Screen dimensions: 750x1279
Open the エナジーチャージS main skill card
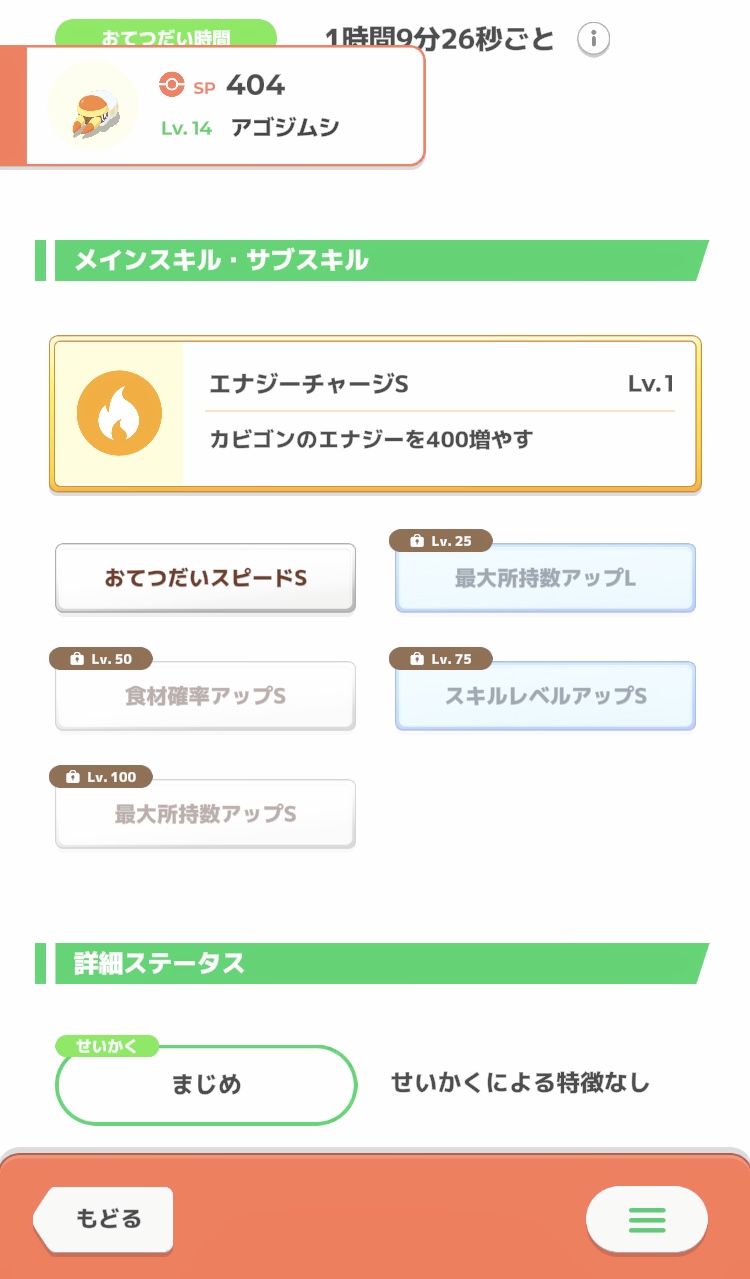point(440,414)
